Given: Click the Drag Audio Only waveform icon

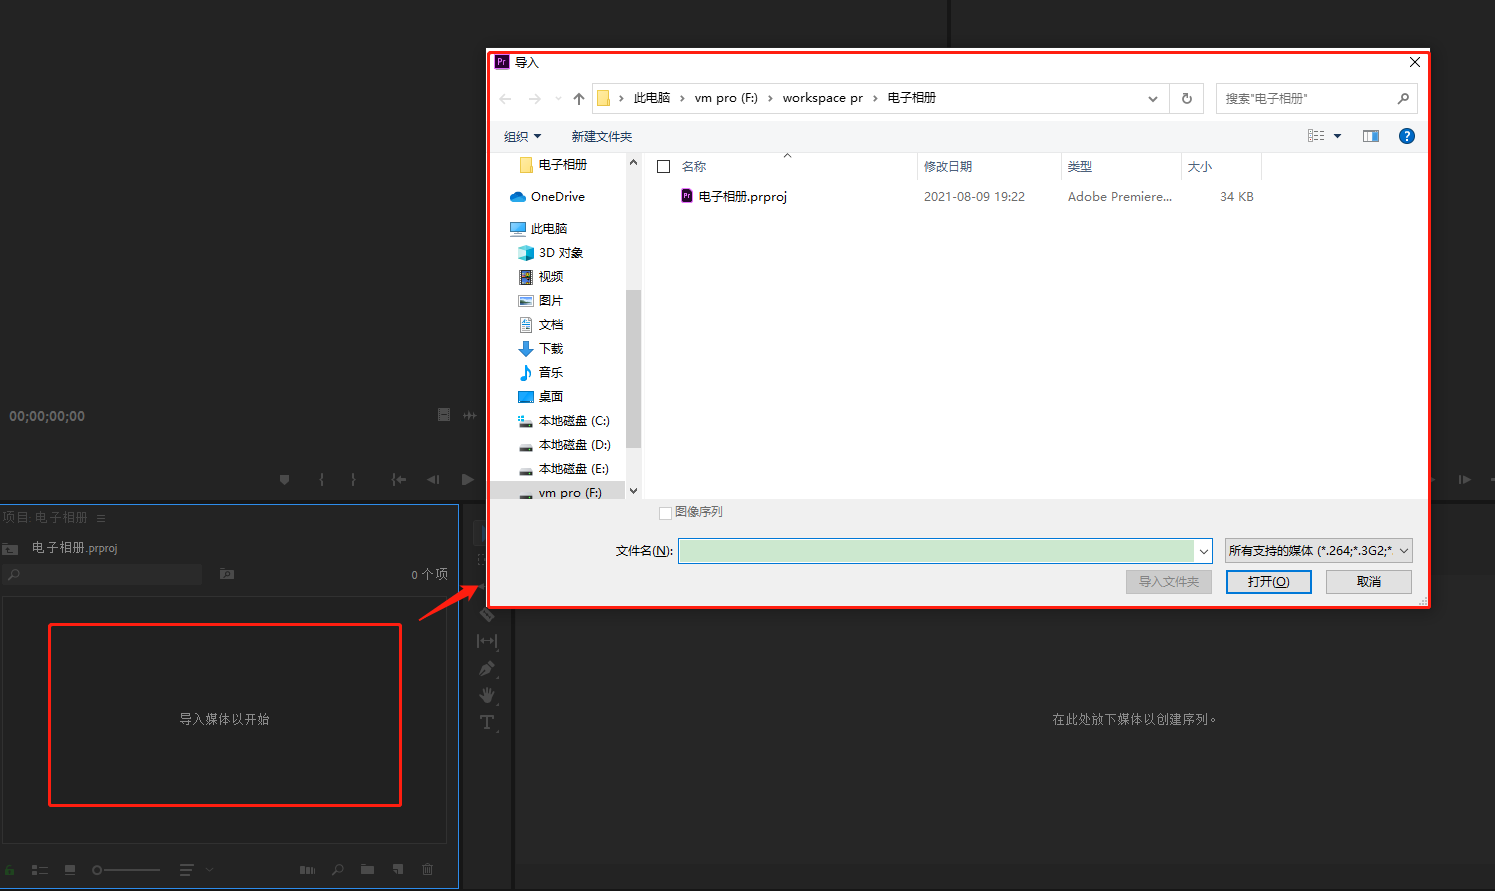Looking at the screenshot, I should 470,415.
